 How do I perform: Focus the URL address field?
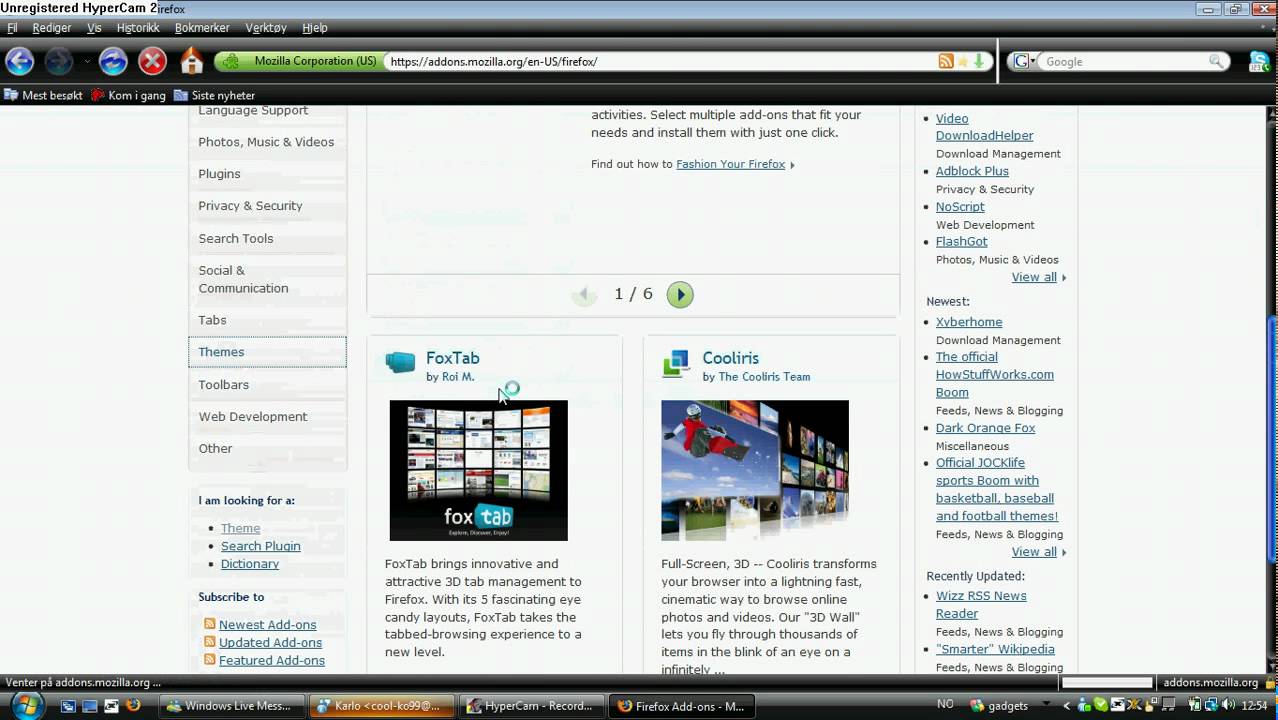(x=660, y=61)
